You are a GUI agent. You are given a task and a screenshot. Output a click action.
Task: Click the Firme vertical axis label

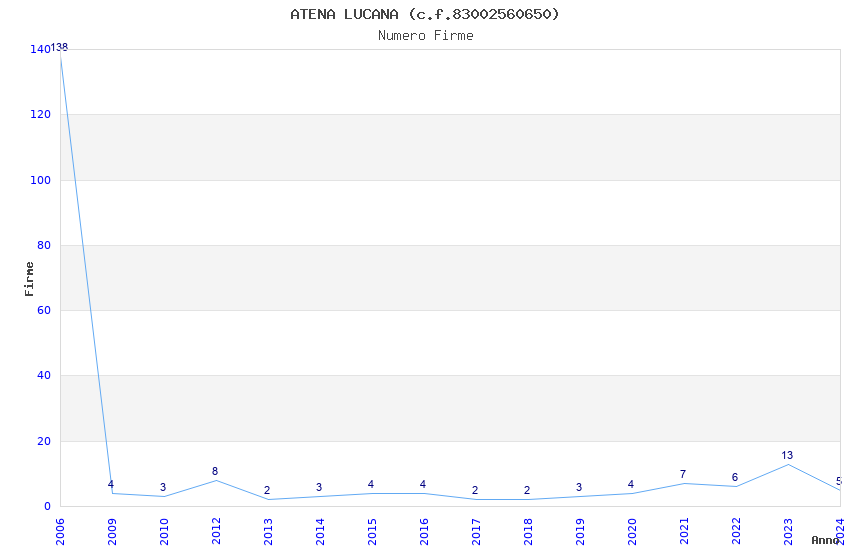point(29,279)
